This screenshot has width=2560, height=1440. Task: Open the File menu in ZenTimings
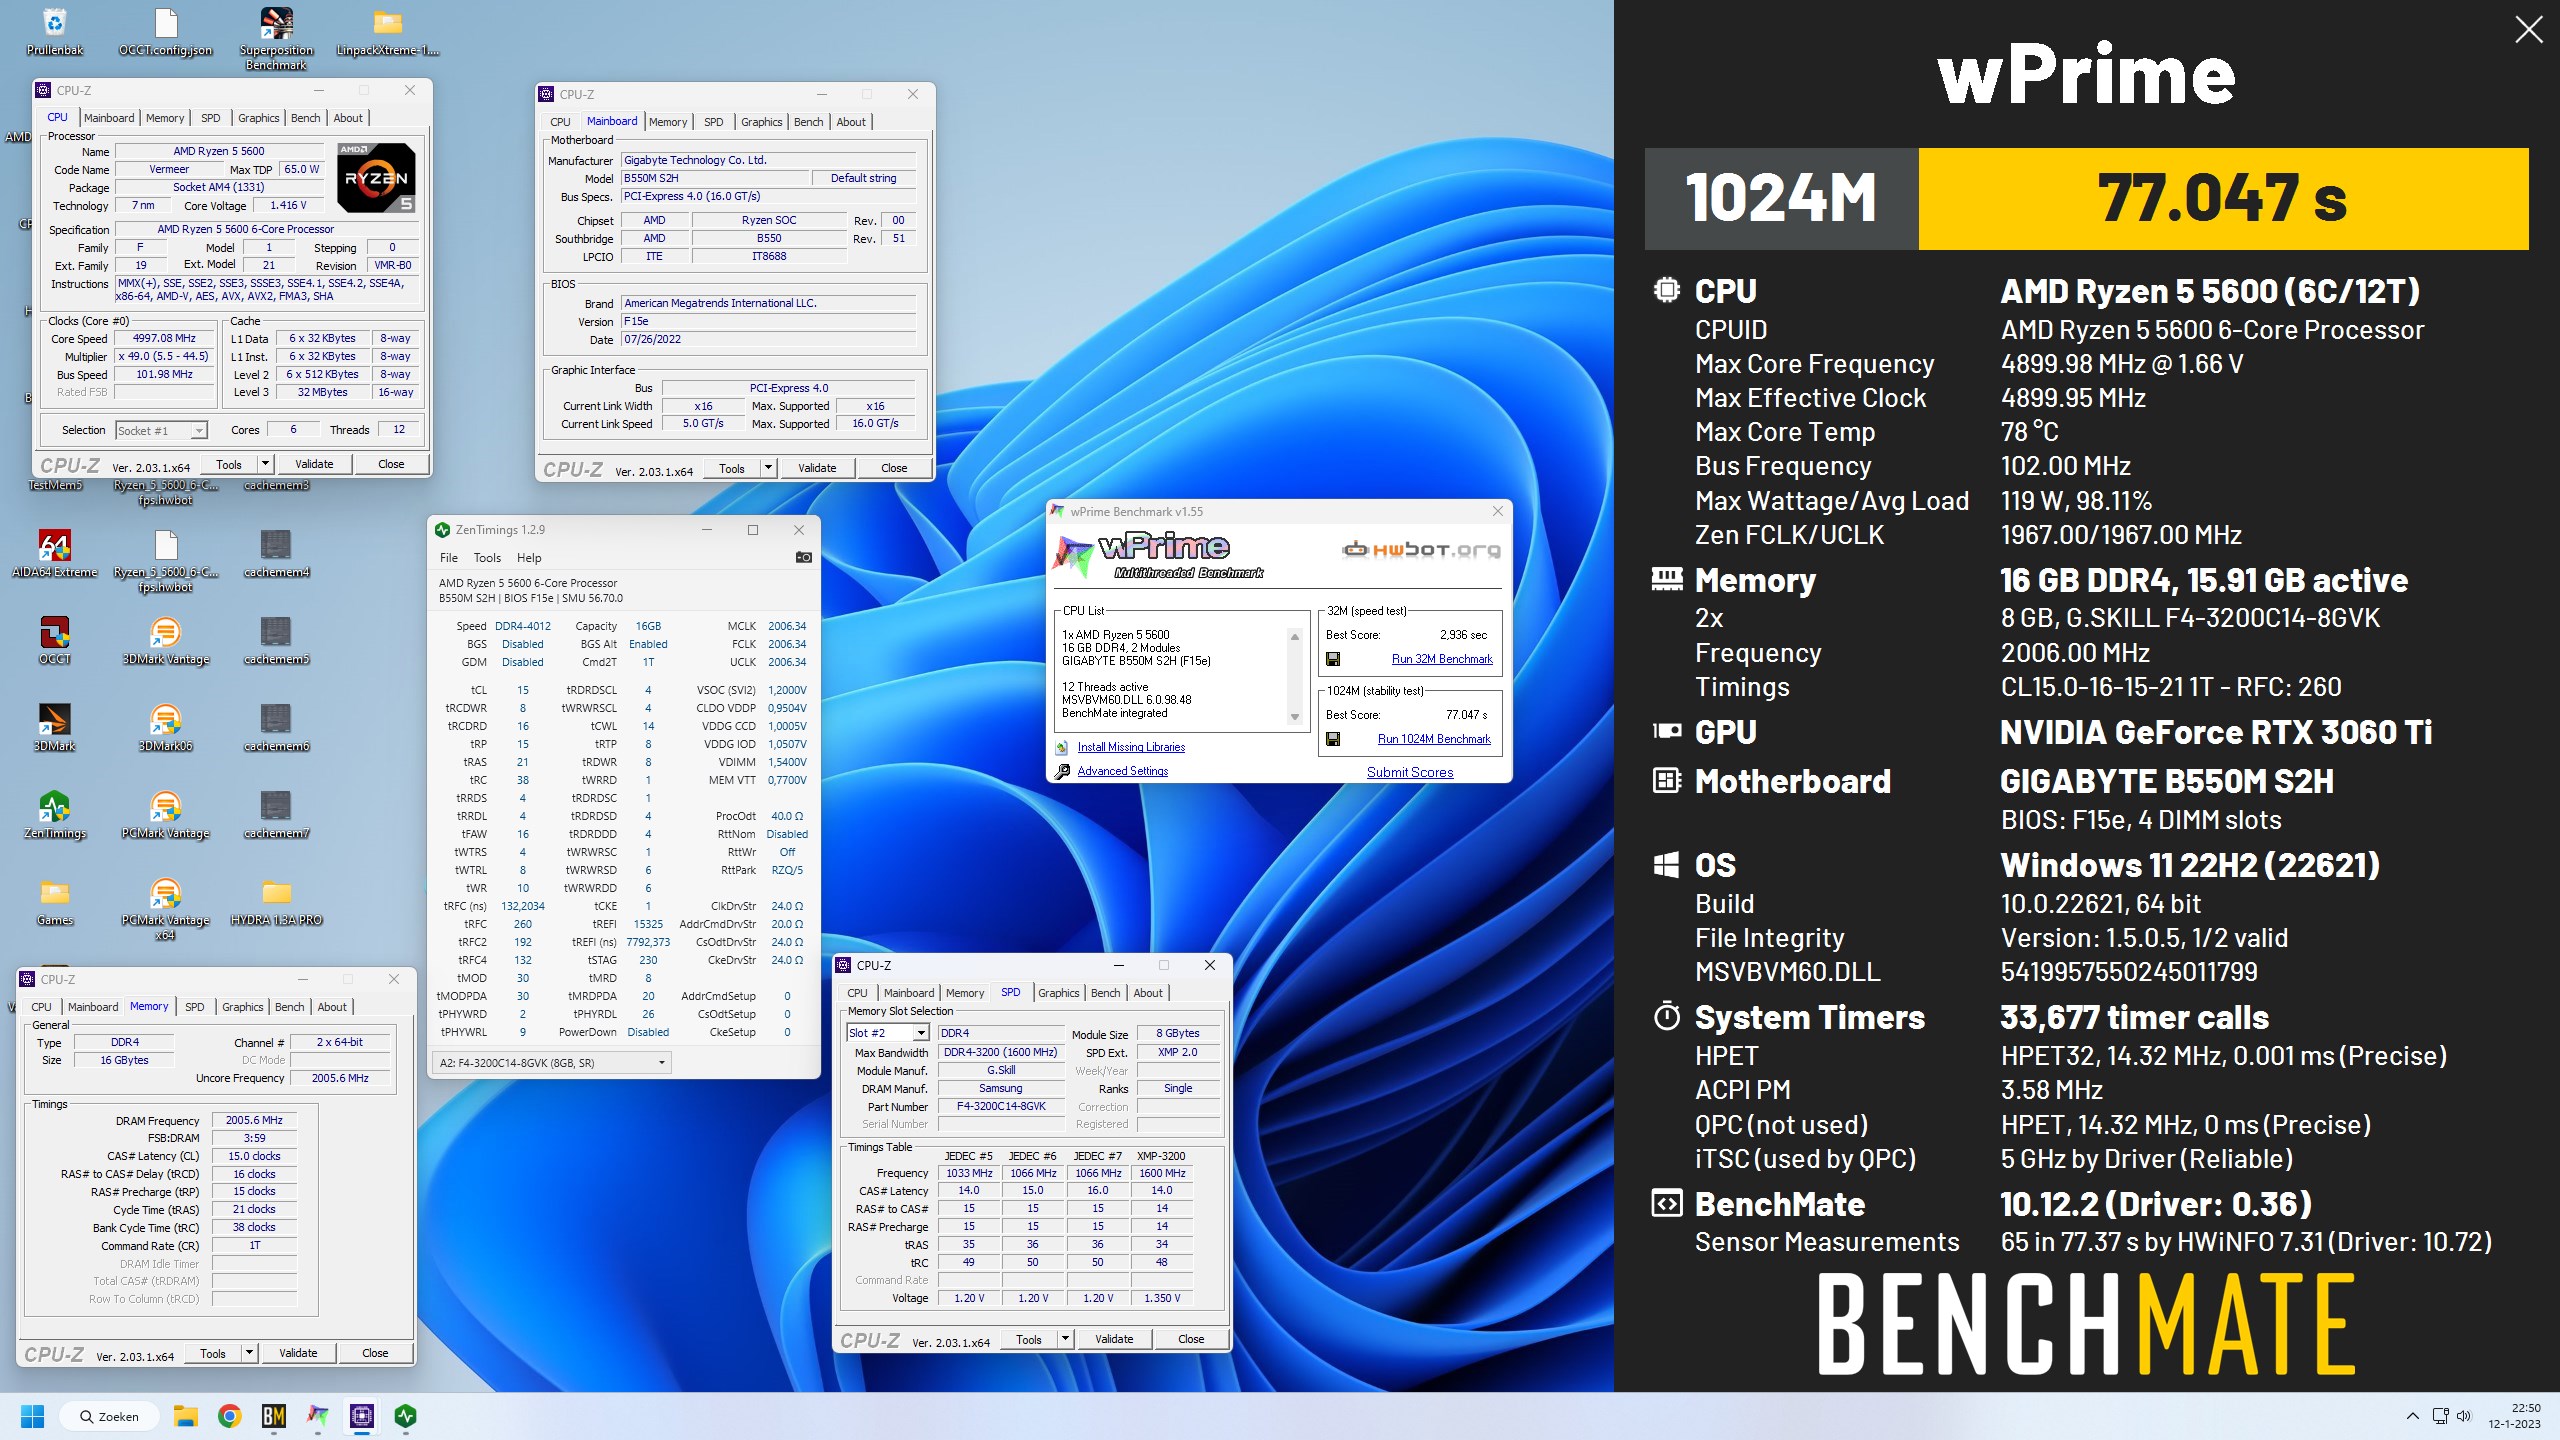pos(449,558)
